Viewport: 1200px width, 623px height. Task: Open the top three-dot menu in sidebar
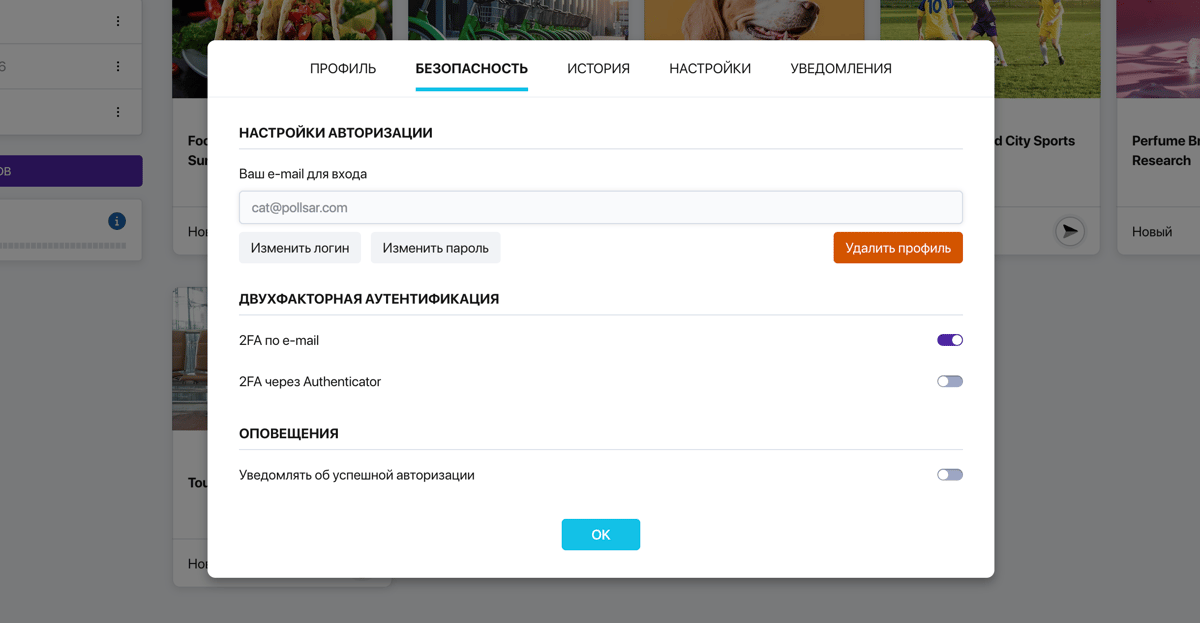click(118, 21)
